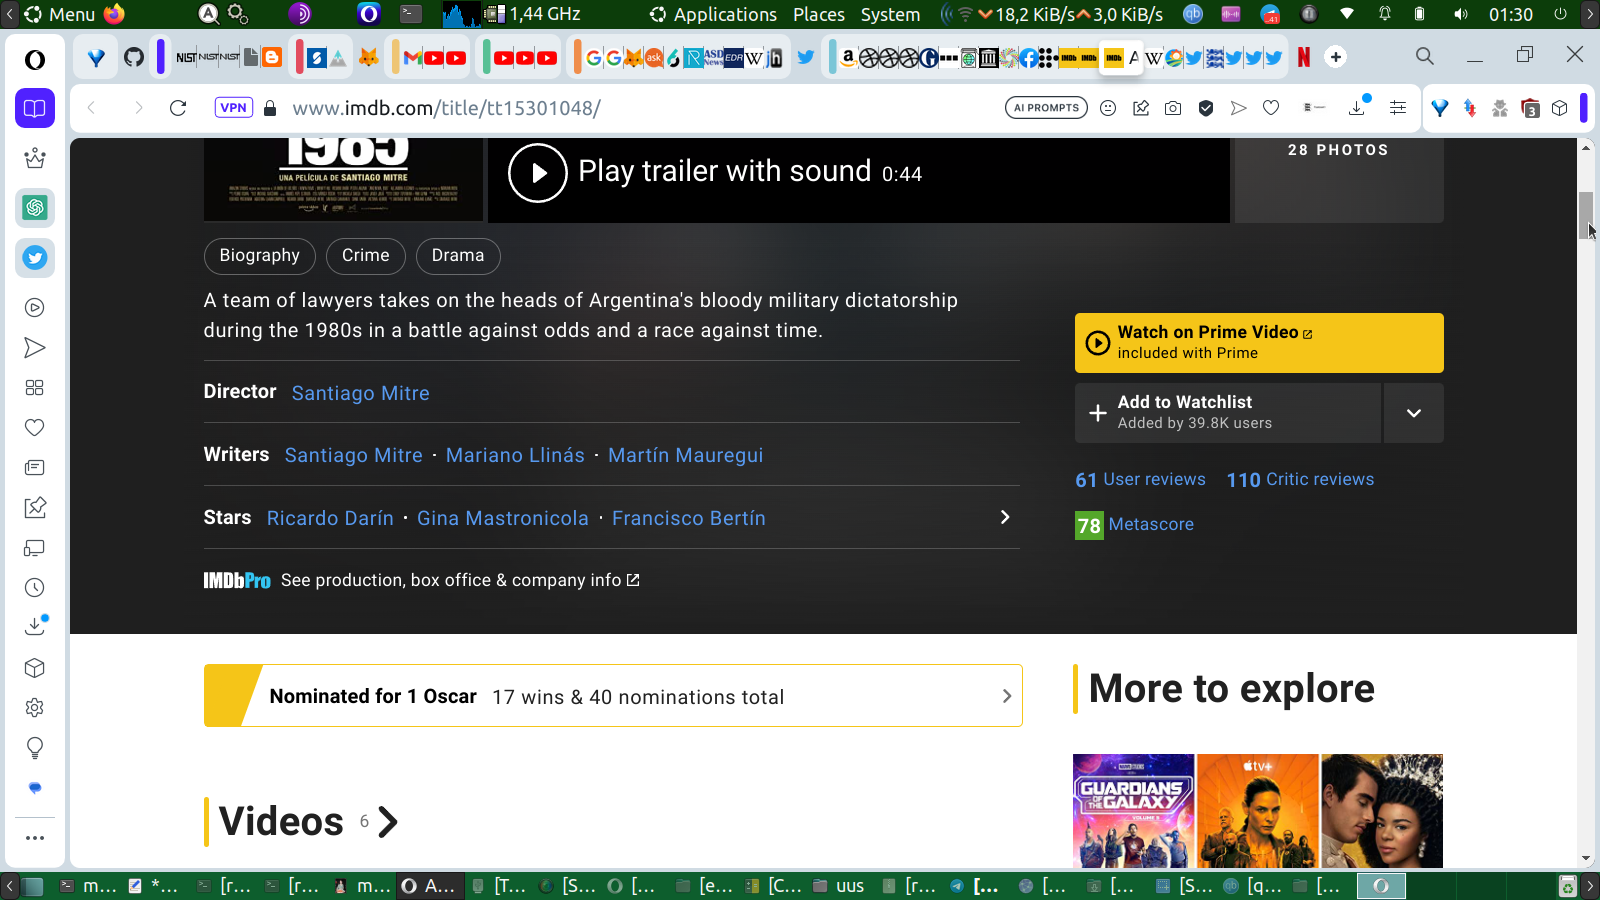Take a page snapshot with the camera icon
Viewport: 1600px width, 900px height.
1173,108
